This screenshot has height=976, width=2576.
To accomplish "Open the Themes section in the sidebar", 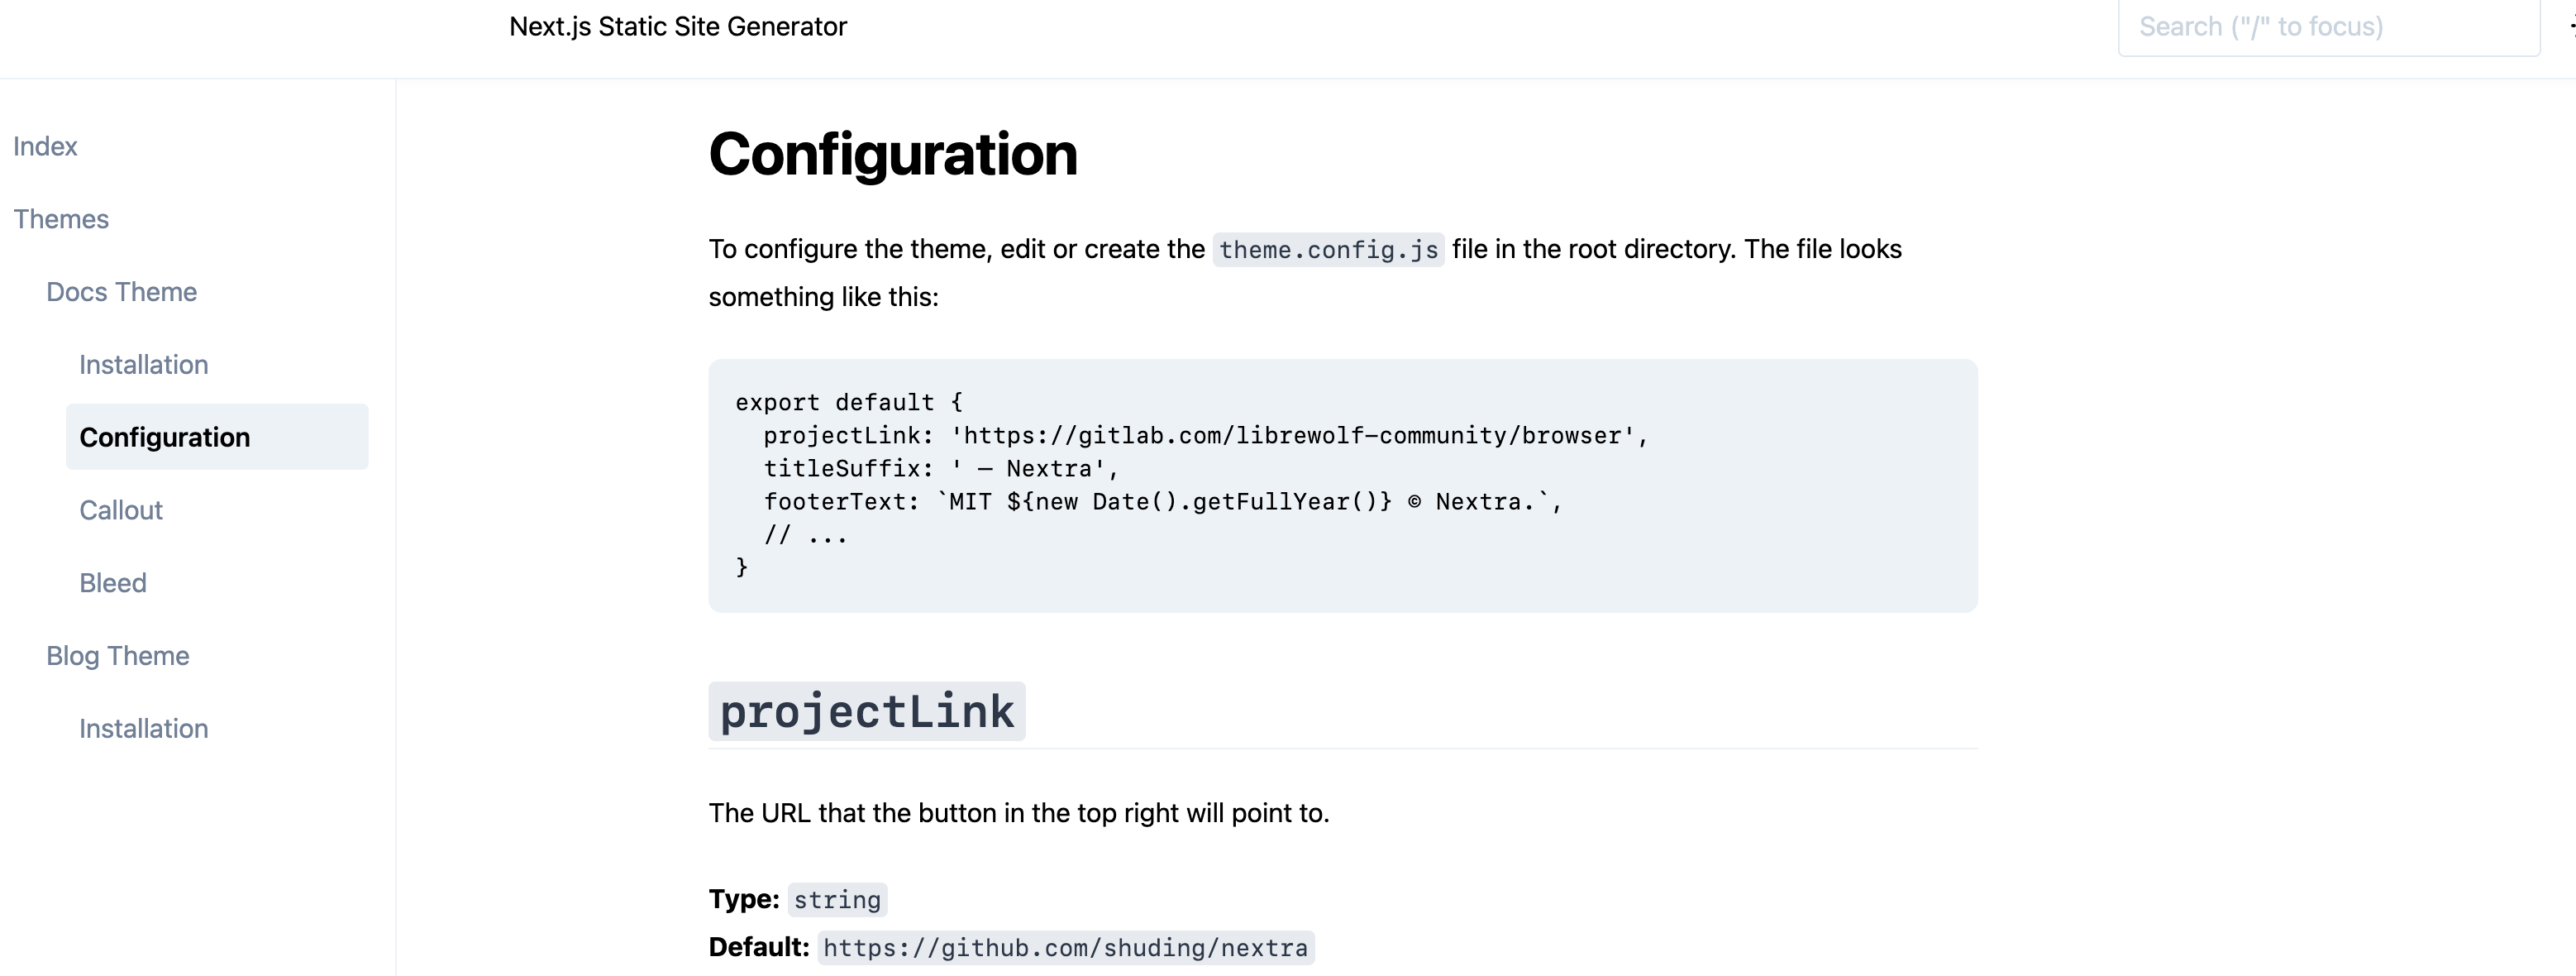I will (x=61, y=219).
